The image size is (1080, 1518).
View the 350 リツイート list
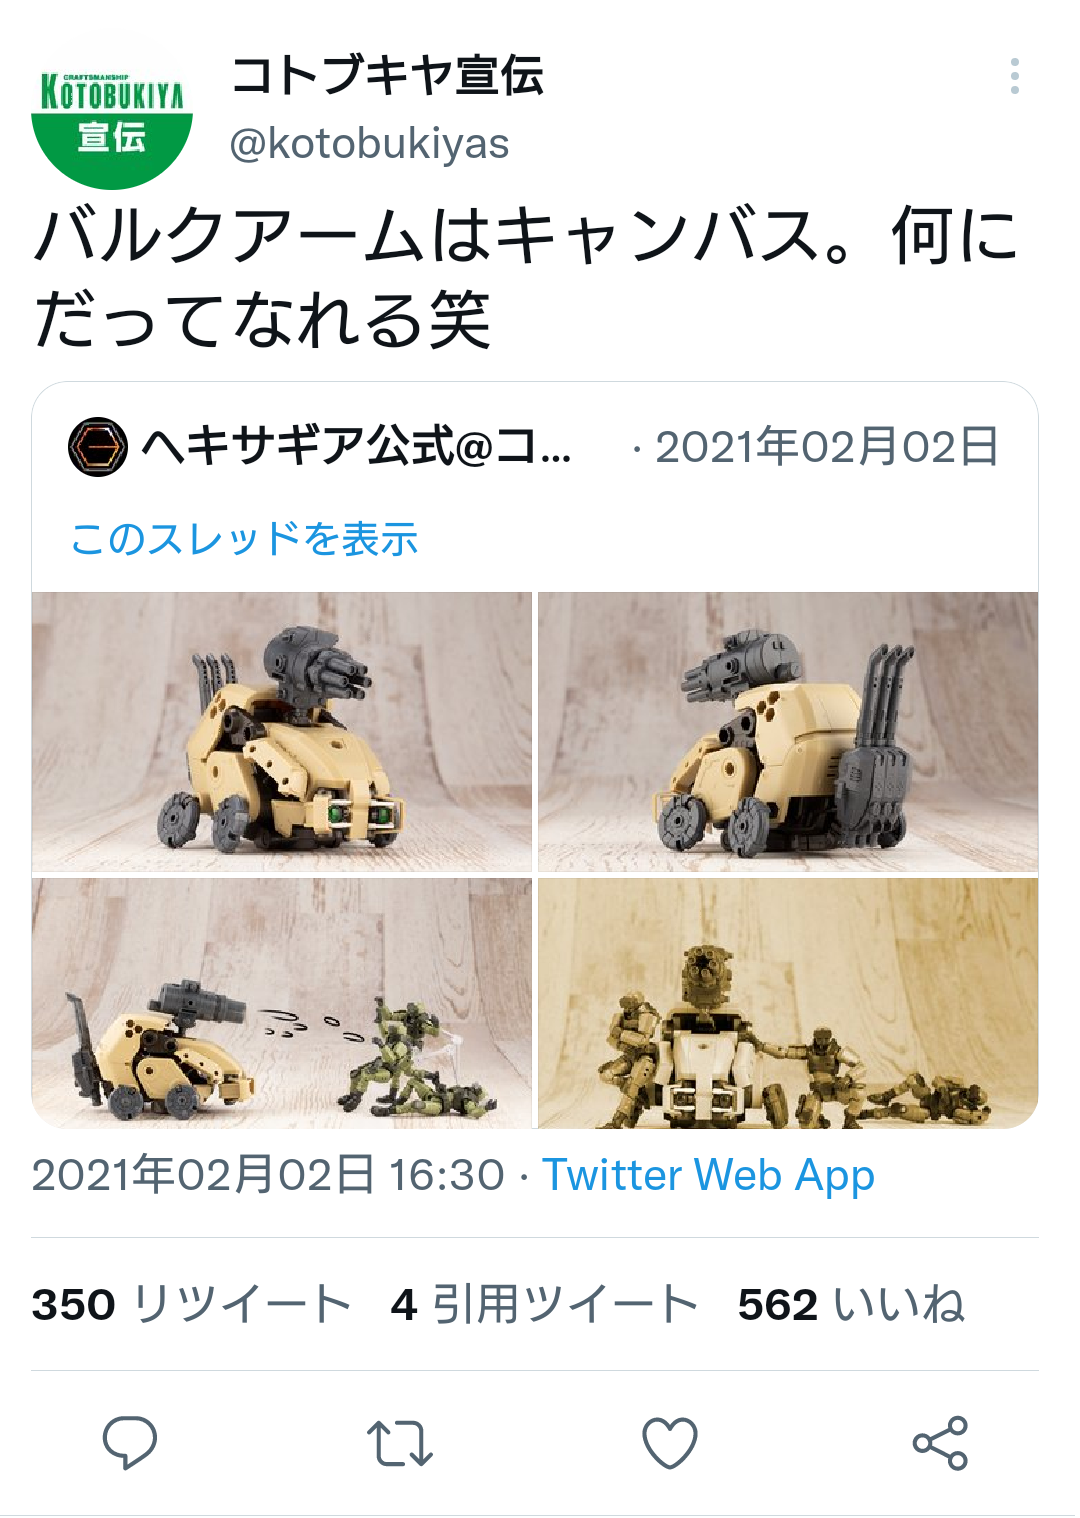click(191, 1304)
